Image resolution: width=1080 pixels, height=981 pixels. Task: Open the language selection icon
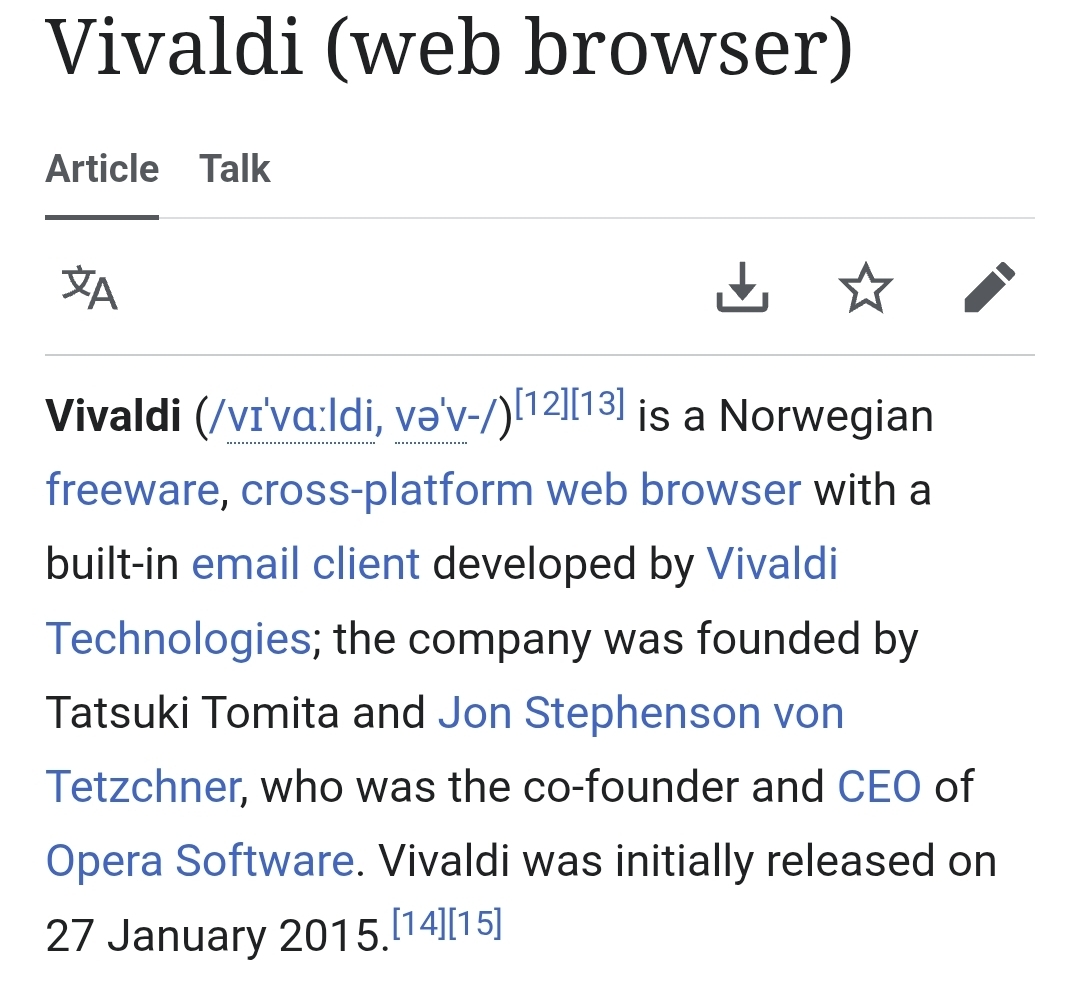click(90, 288)
